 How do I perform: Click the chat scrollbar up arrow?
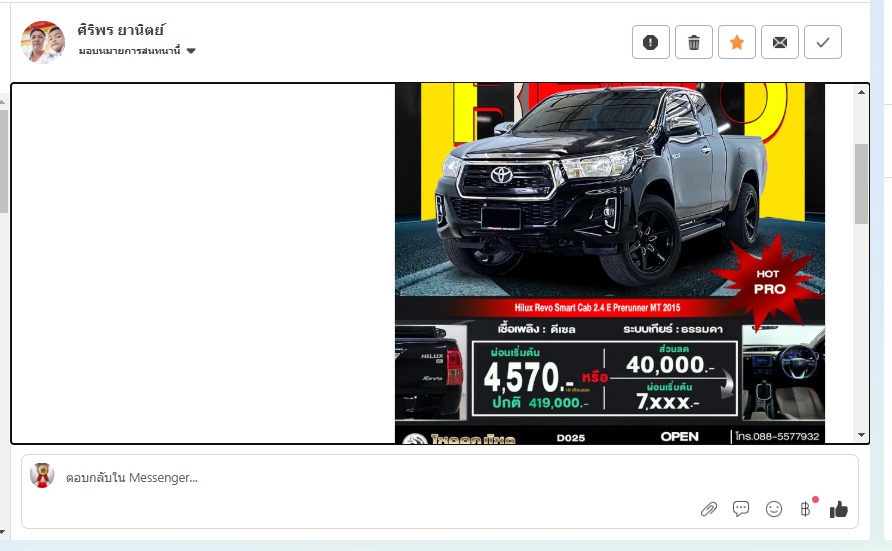861,92
